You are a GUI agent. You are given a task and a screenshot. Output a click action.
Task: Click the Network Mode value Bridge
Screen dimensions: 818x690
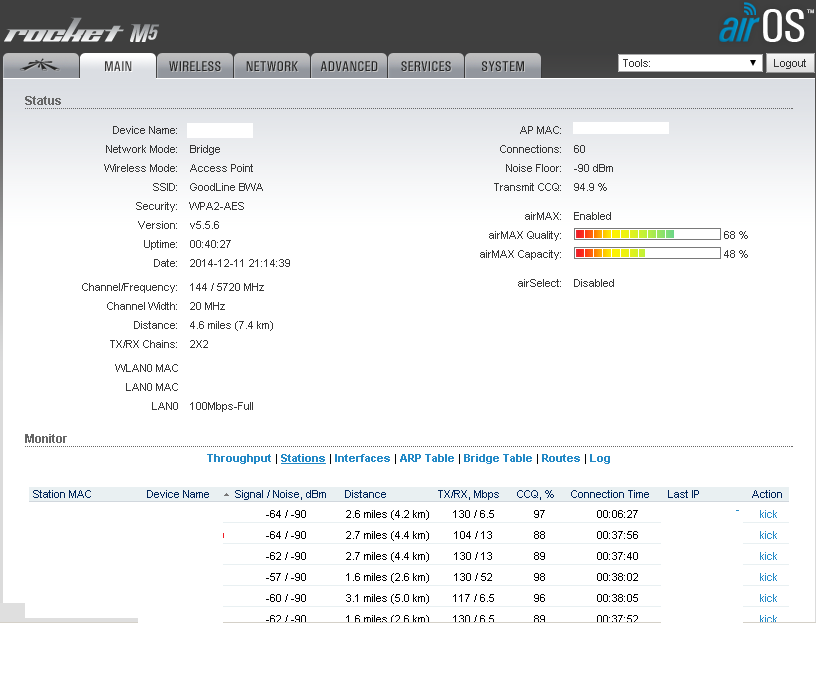point(204,149)
